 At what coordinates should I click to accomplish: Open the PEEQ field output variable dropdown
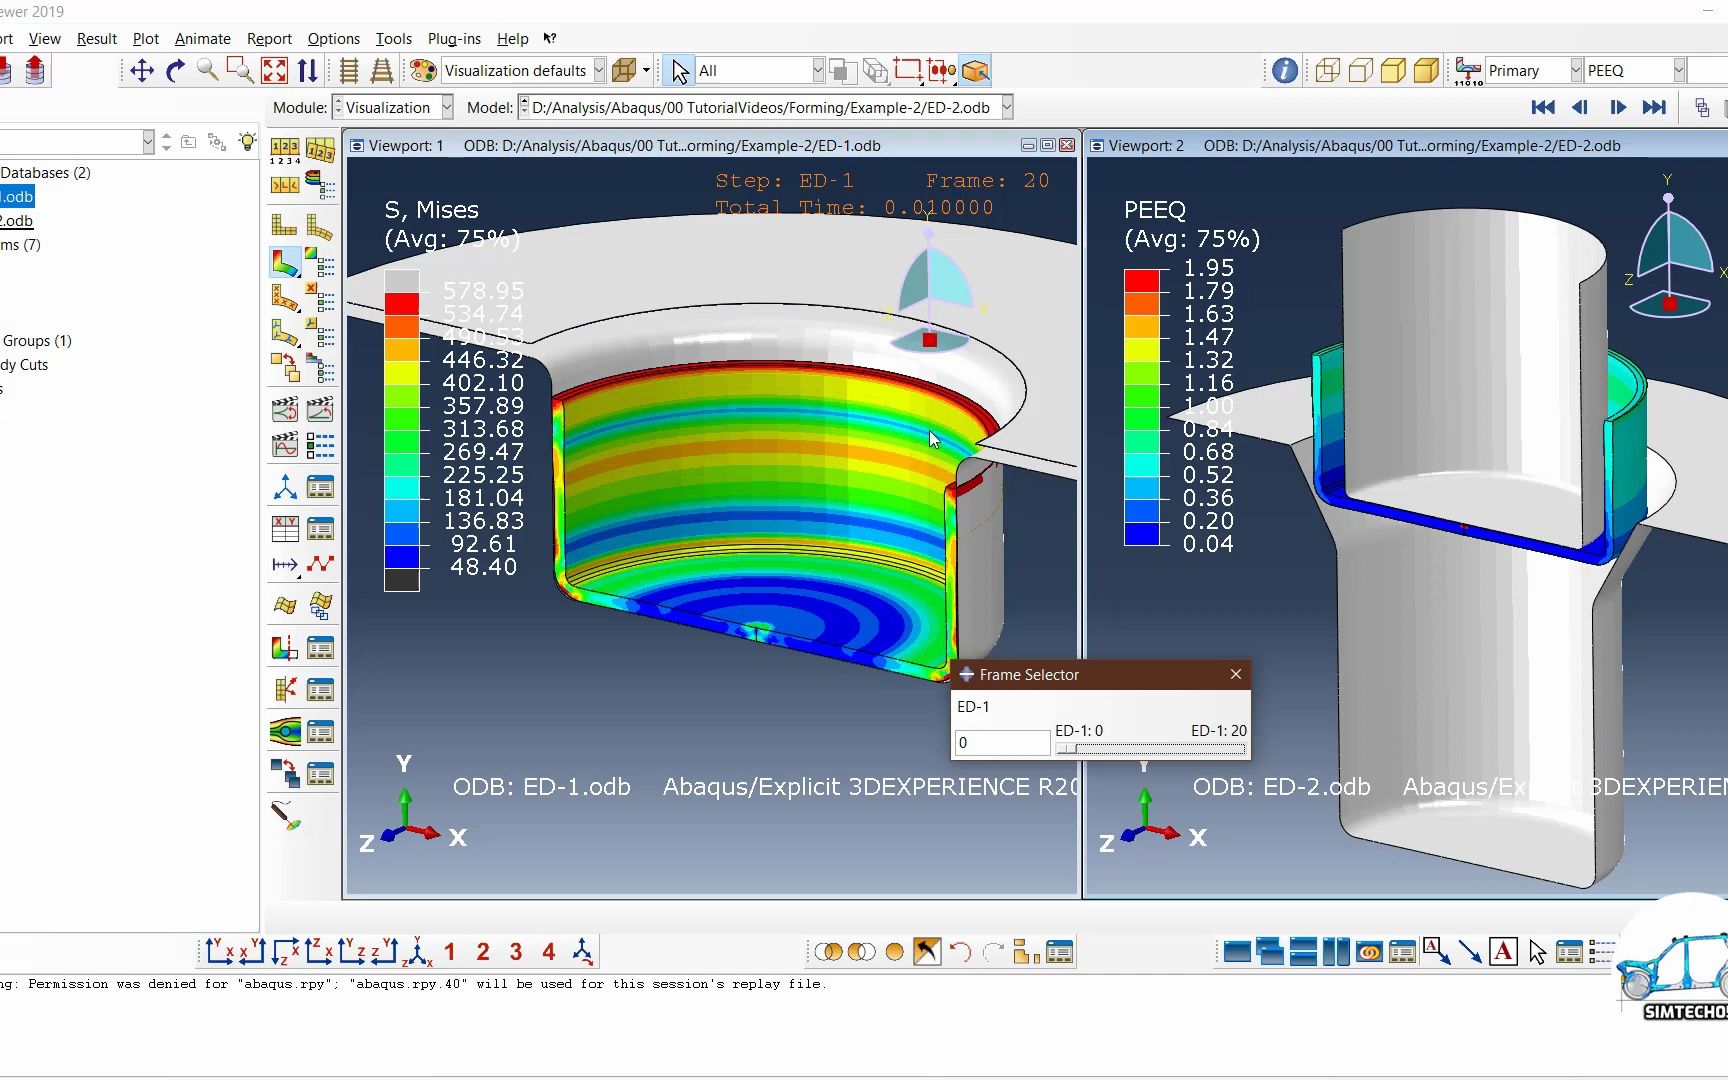[x=1679, y=71]
